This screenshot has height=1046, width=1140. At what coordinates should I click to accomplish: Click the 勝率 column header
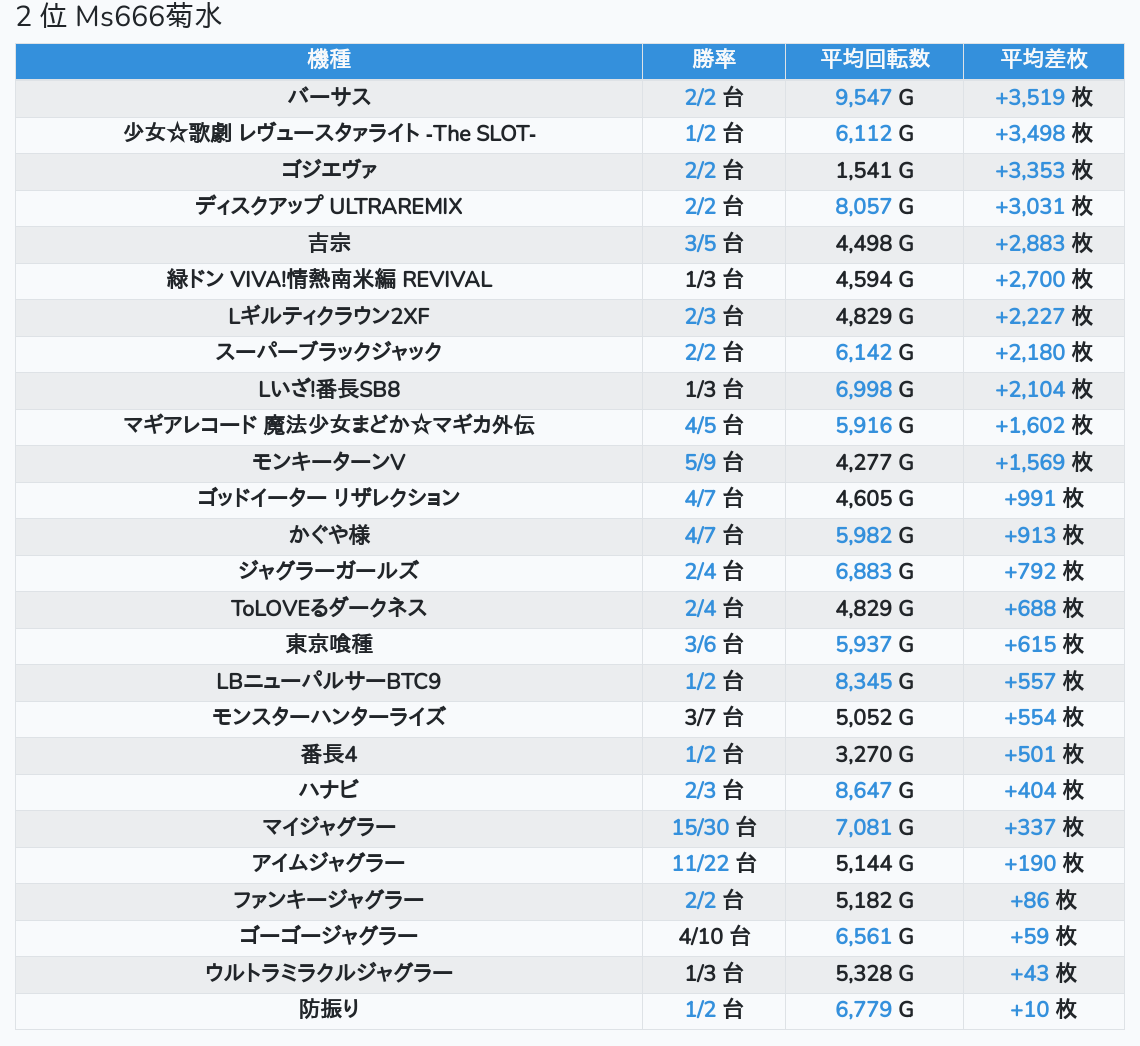click(x=714, y=60)
